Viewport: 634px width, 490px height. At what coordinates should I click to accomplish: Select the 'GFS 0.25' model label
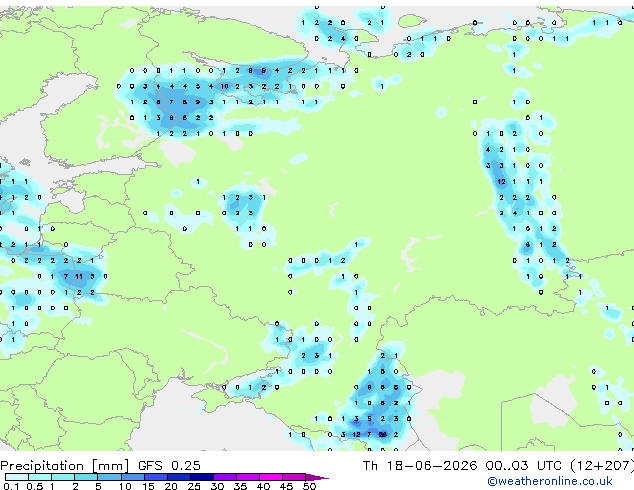coord(169,466)
